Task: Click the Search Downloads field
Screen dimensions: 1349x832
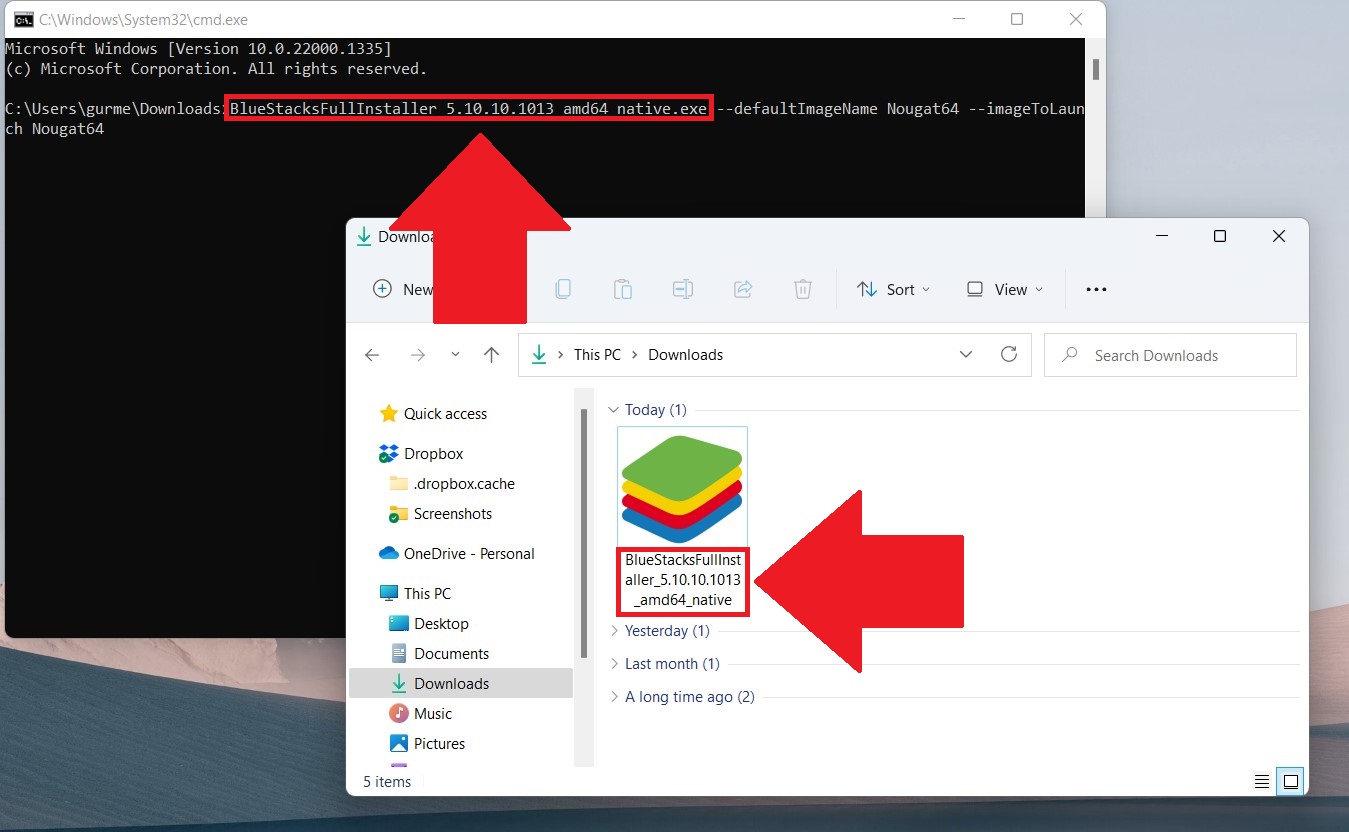Action: click(1168, 354)
